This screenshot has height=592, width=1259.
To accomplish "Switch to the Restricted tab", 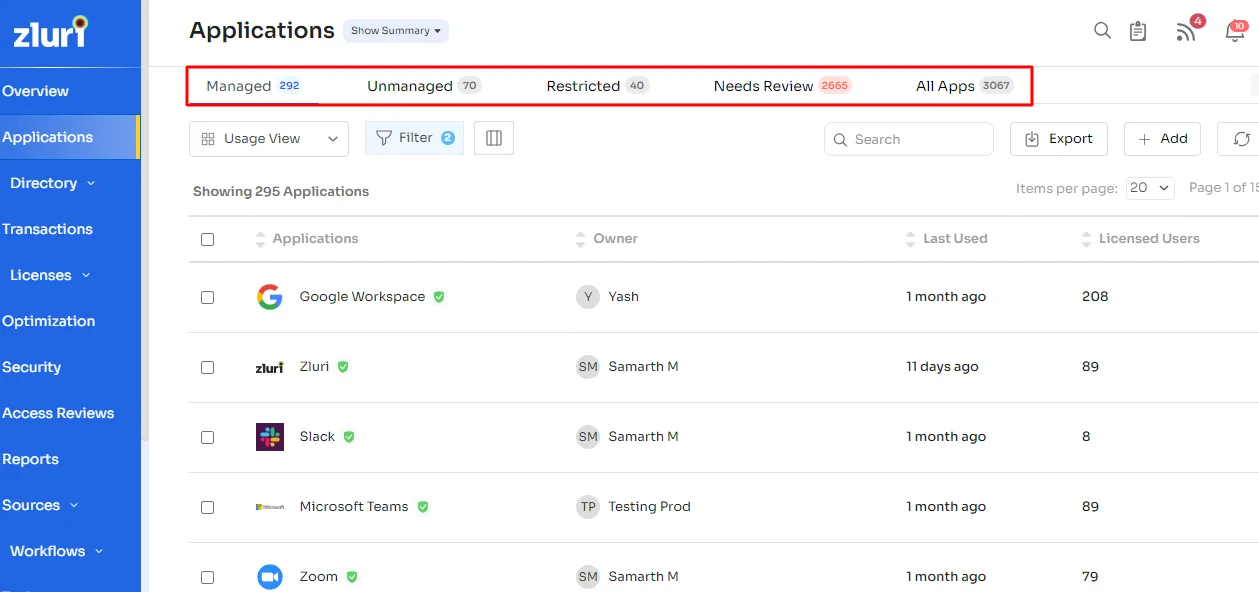I will (x=598, y=86).
